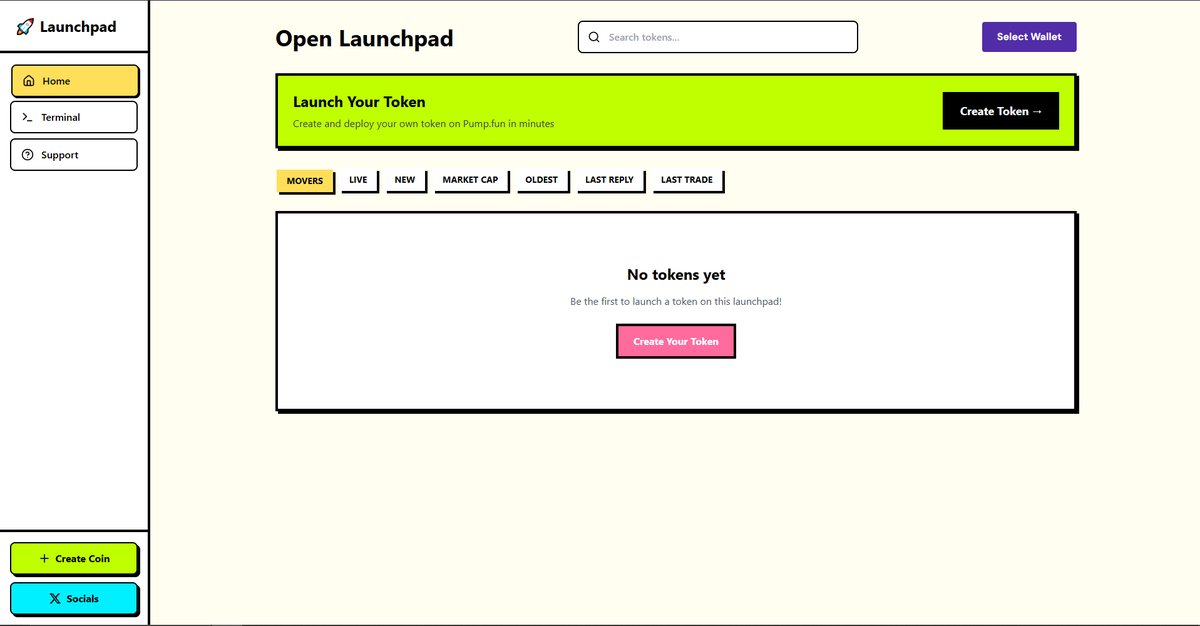The image size is (1200, 626).
Task: Open the Socials link
Action: (74, 598)
